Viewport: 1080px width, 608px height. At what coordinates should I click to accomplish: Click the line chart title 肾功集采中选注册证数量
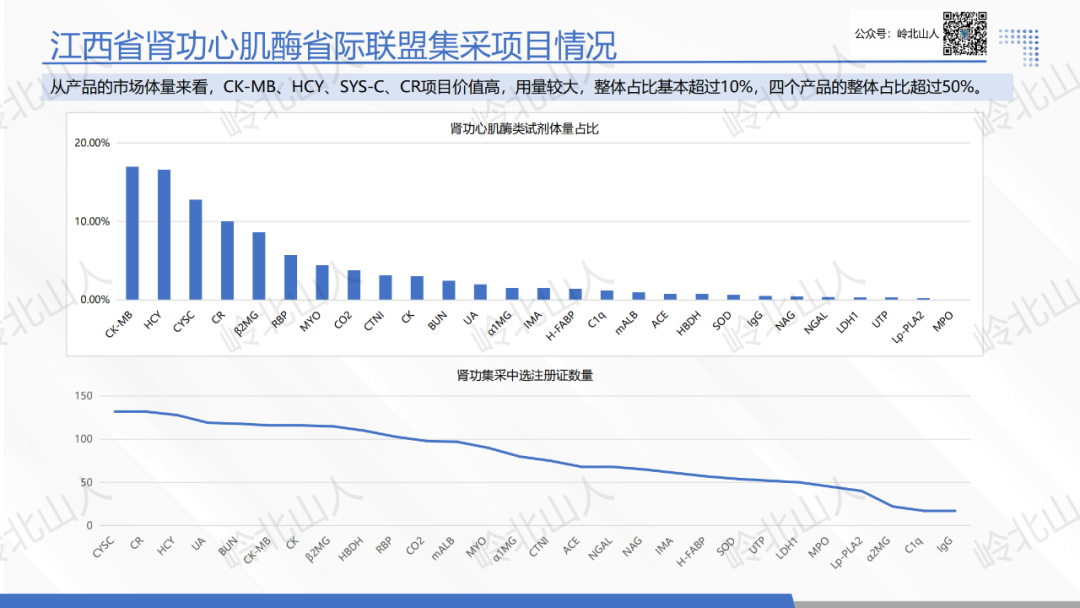(x=525, y=375)
